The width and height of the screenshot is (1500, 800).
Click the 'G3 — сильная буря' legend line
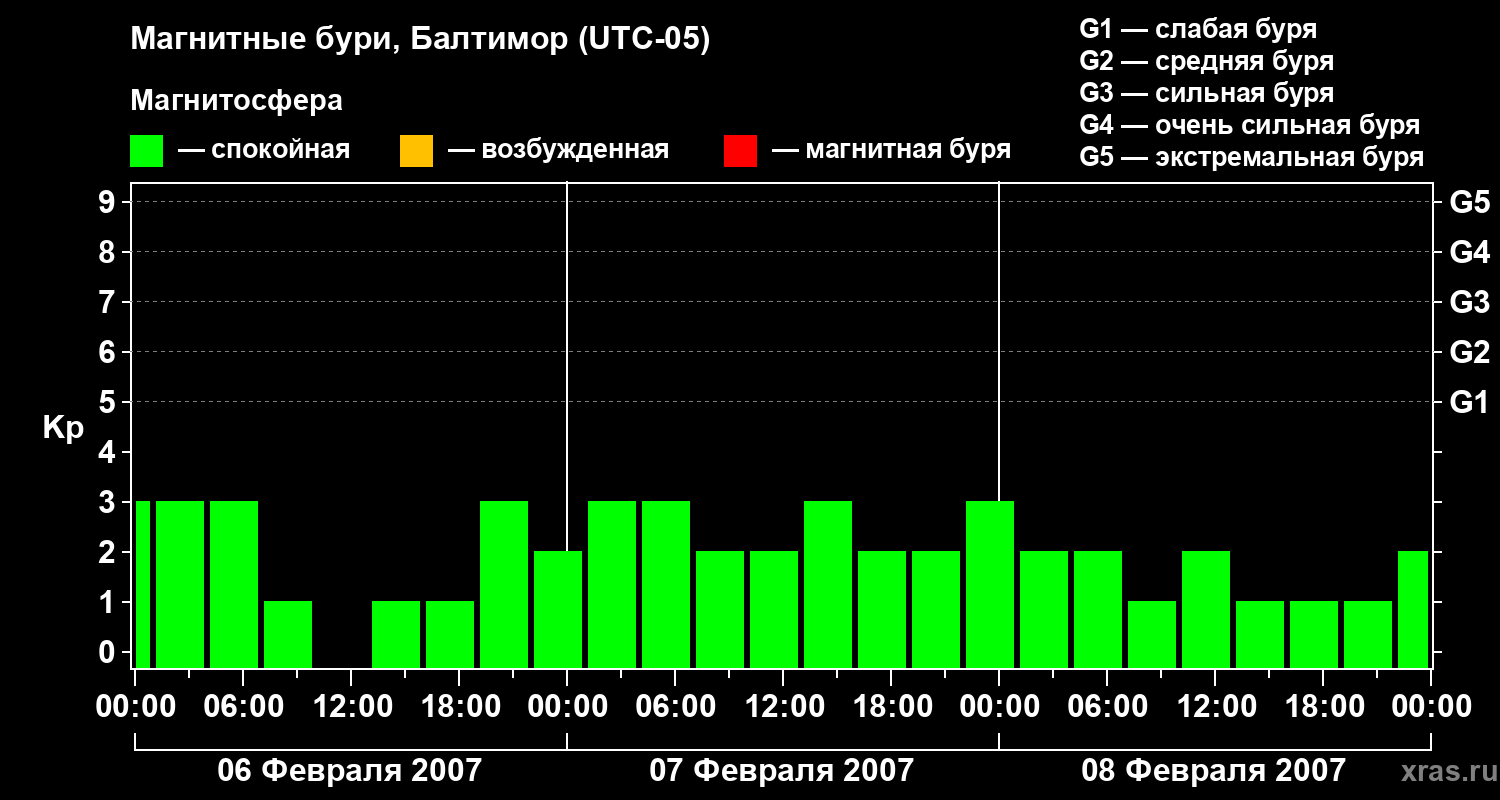point(1206,93)
